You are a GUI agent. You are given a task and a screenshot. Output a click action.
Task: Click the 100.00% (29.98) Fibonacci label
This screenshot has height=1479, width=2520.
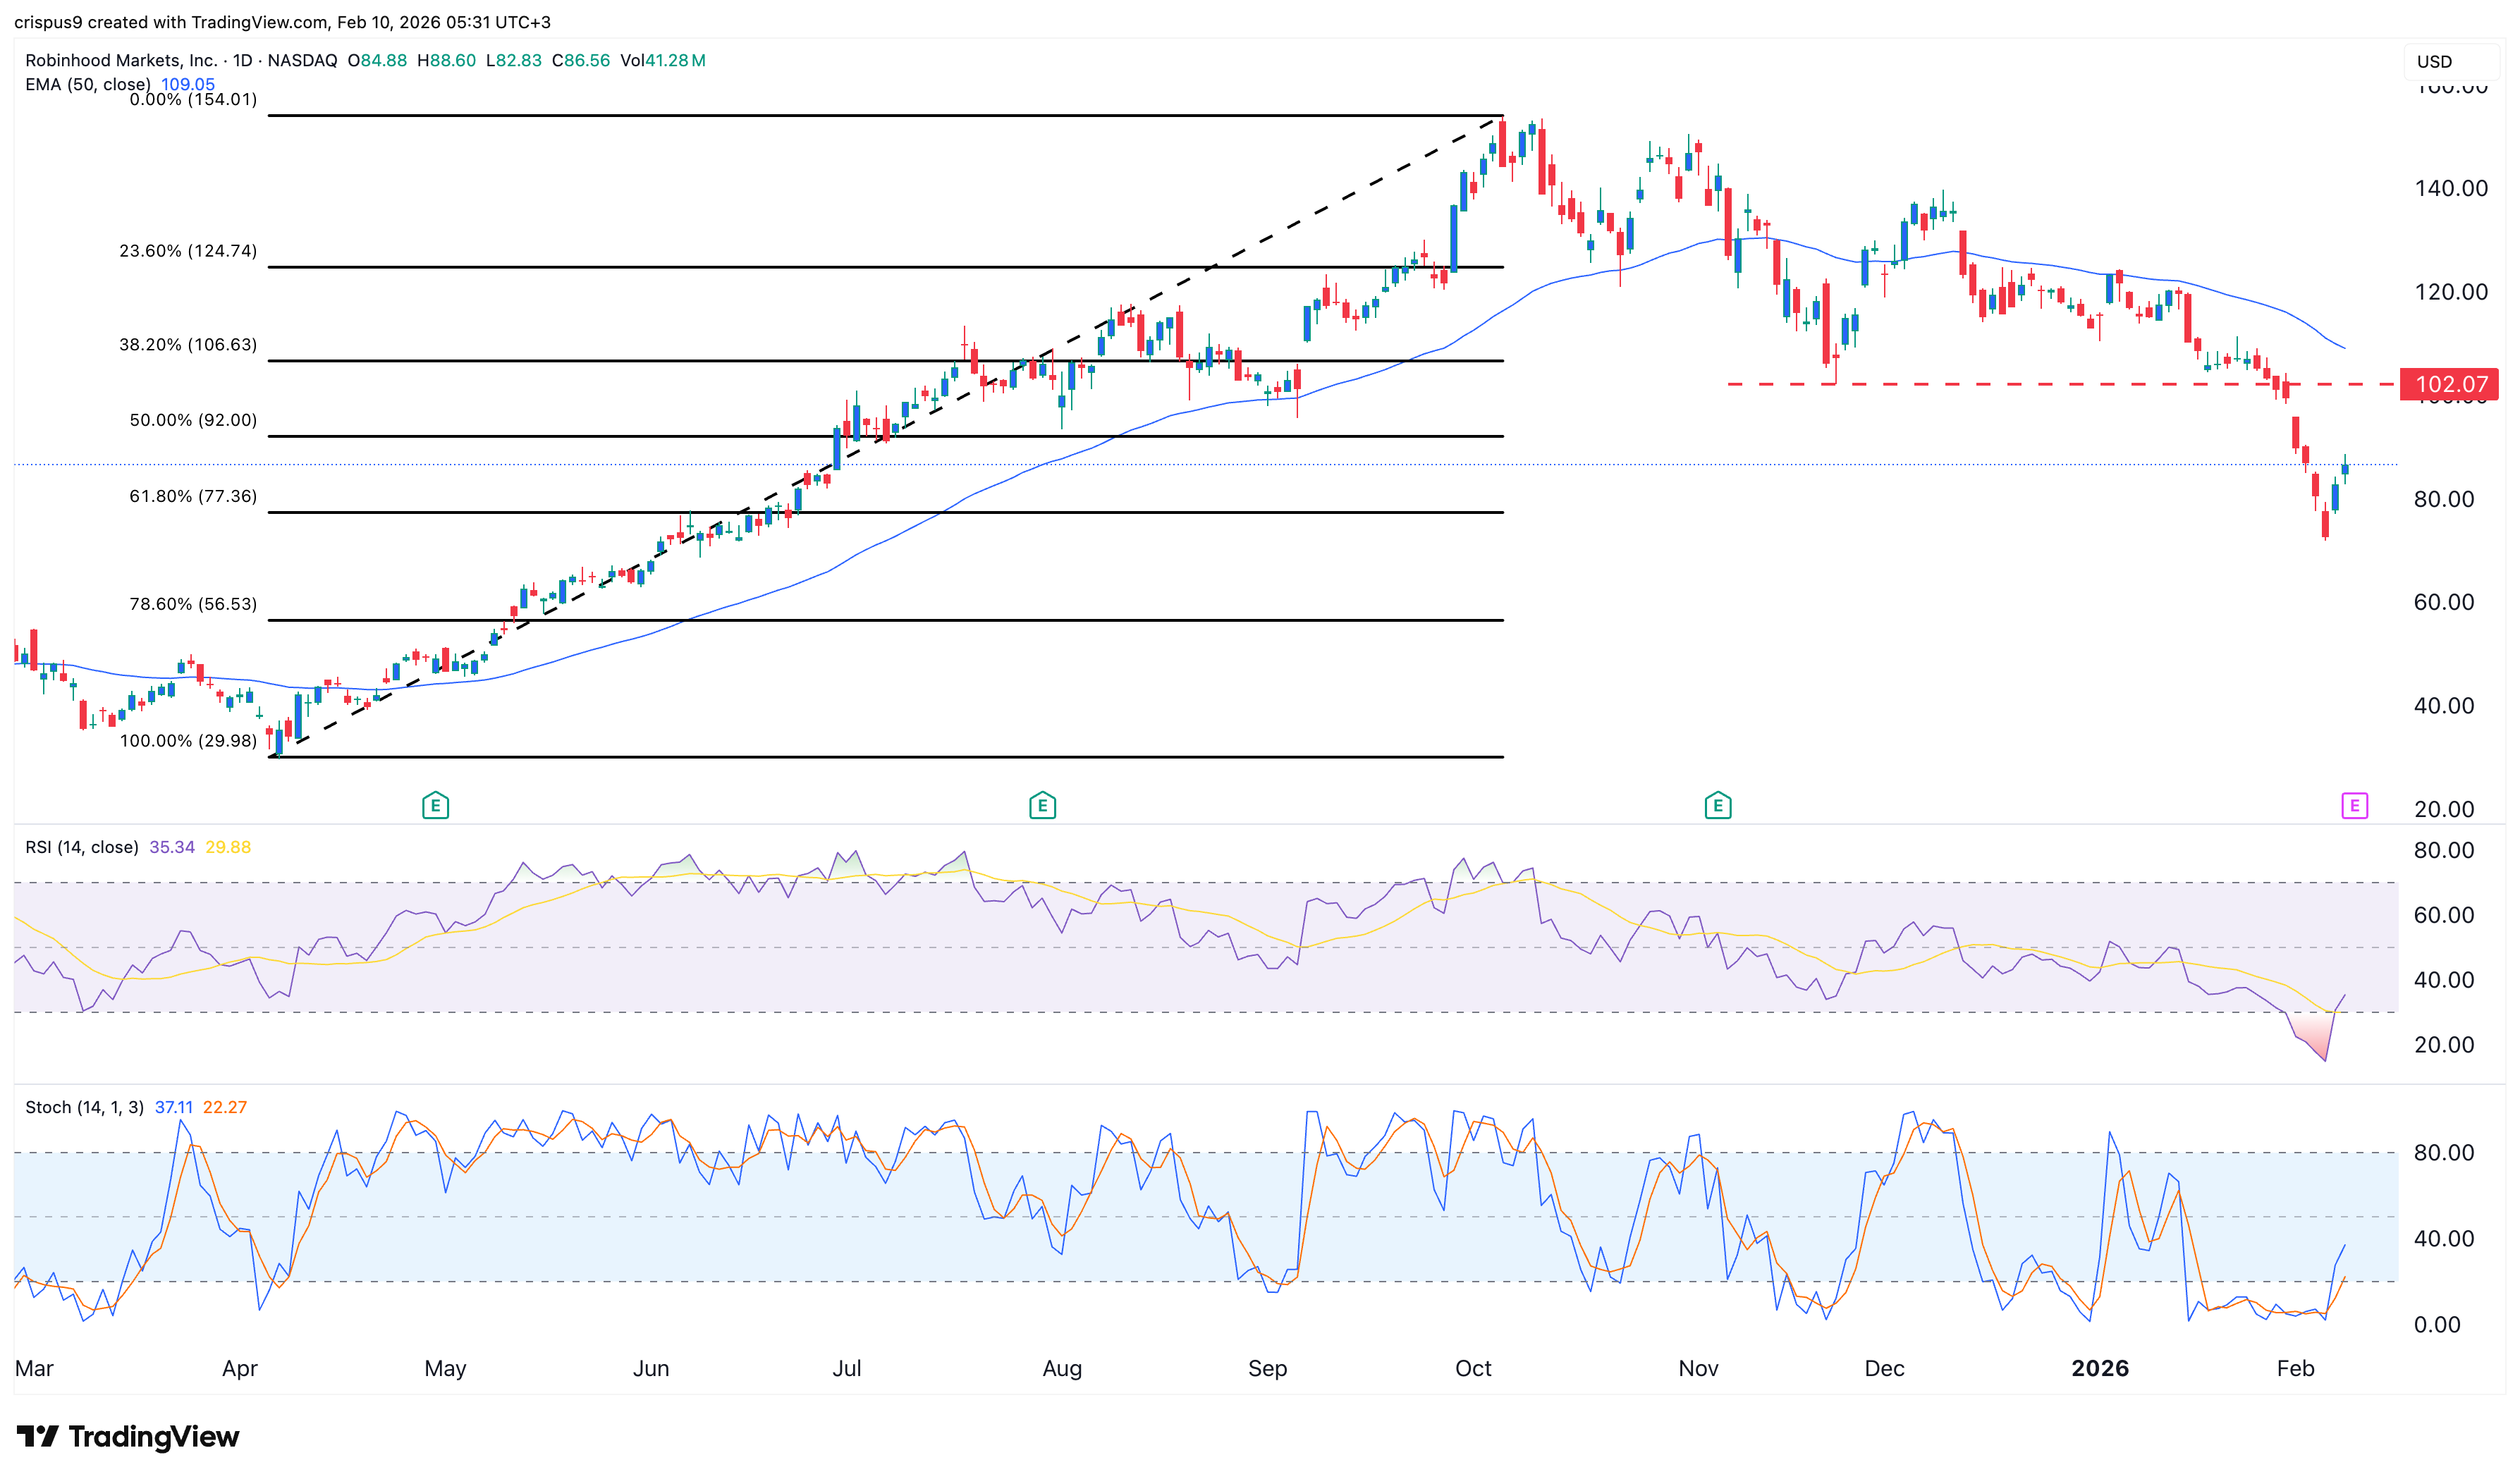pos(188,741)
